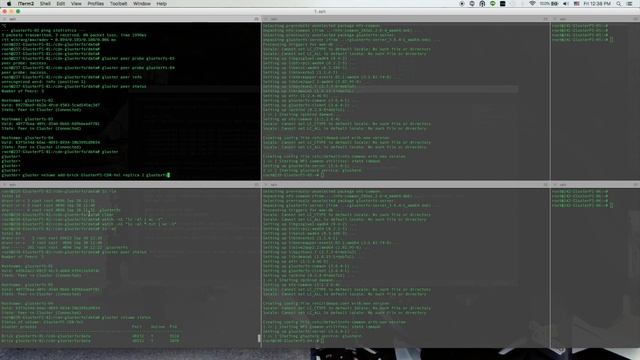This screenshot has height=360, width=640.
Task: Open the iTerm2 application menu
Action: click(x=25, y=4)
